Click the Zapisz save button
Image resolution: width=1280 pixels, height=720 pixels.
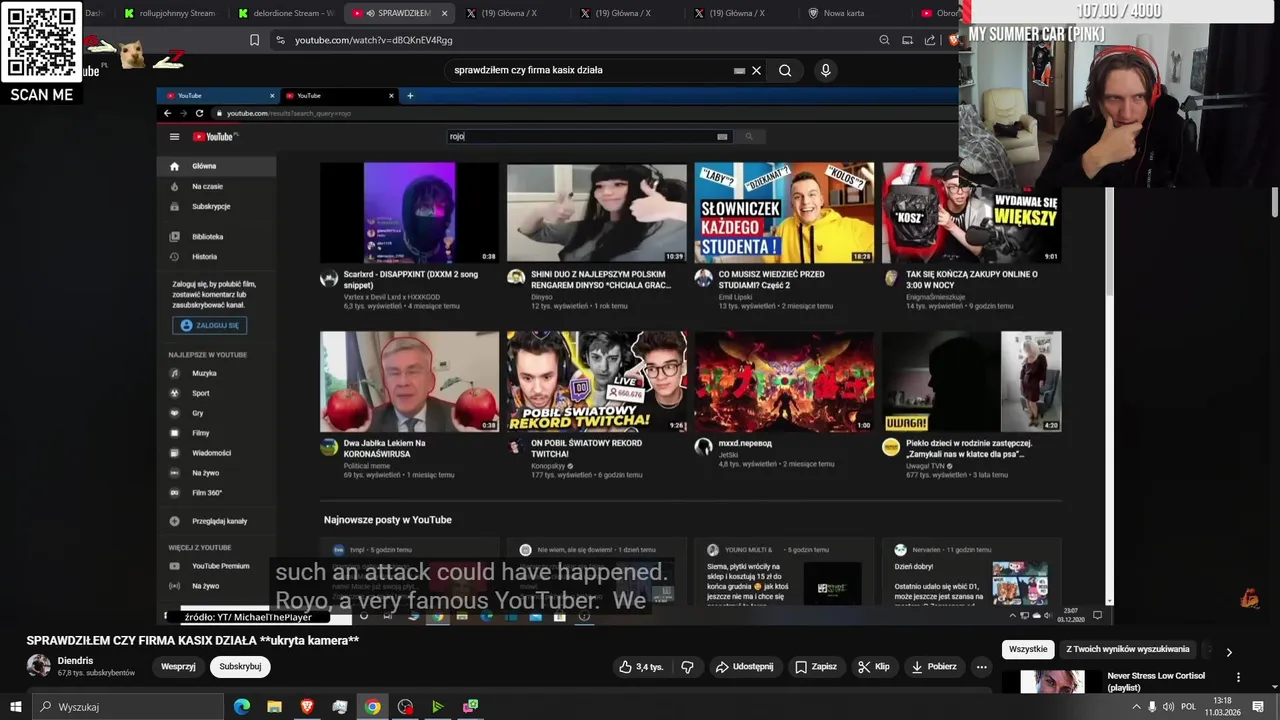pos(816,667)
